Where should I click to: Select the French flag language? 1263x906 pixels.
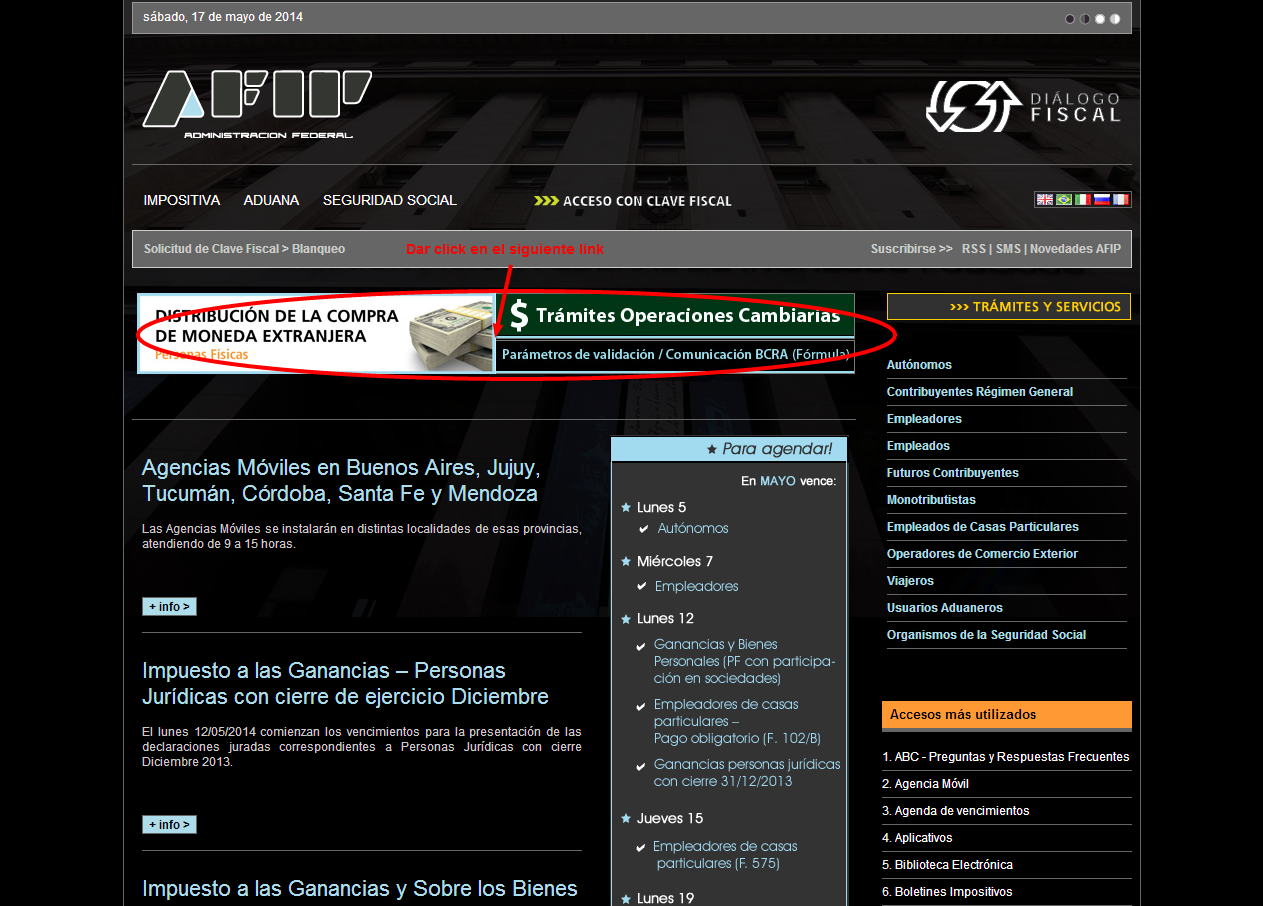(1121, 200)
